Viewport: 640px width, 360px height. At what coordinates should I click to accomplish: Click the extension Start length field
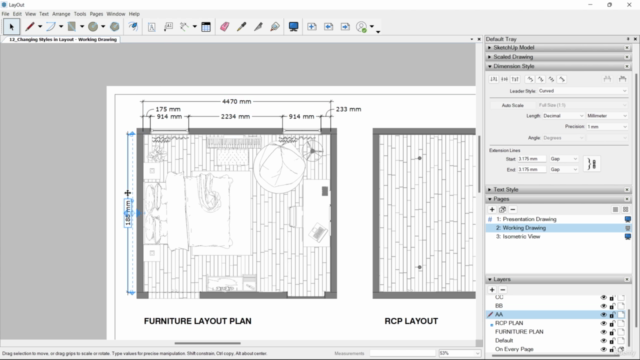532,159
